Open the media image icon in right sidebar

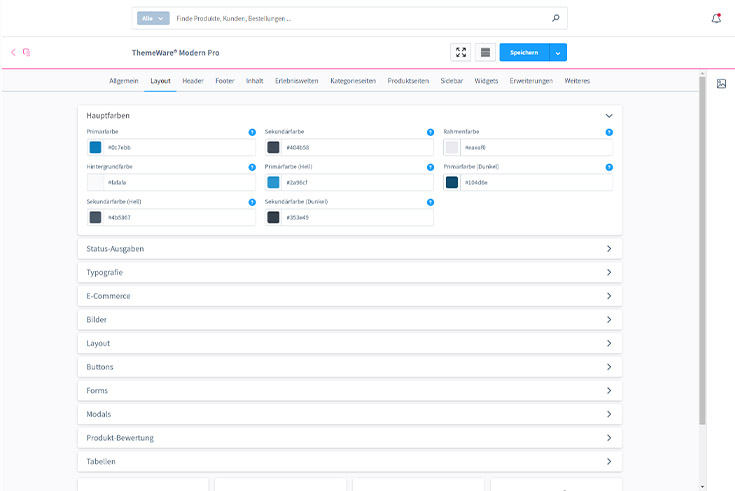pos(721,83)
